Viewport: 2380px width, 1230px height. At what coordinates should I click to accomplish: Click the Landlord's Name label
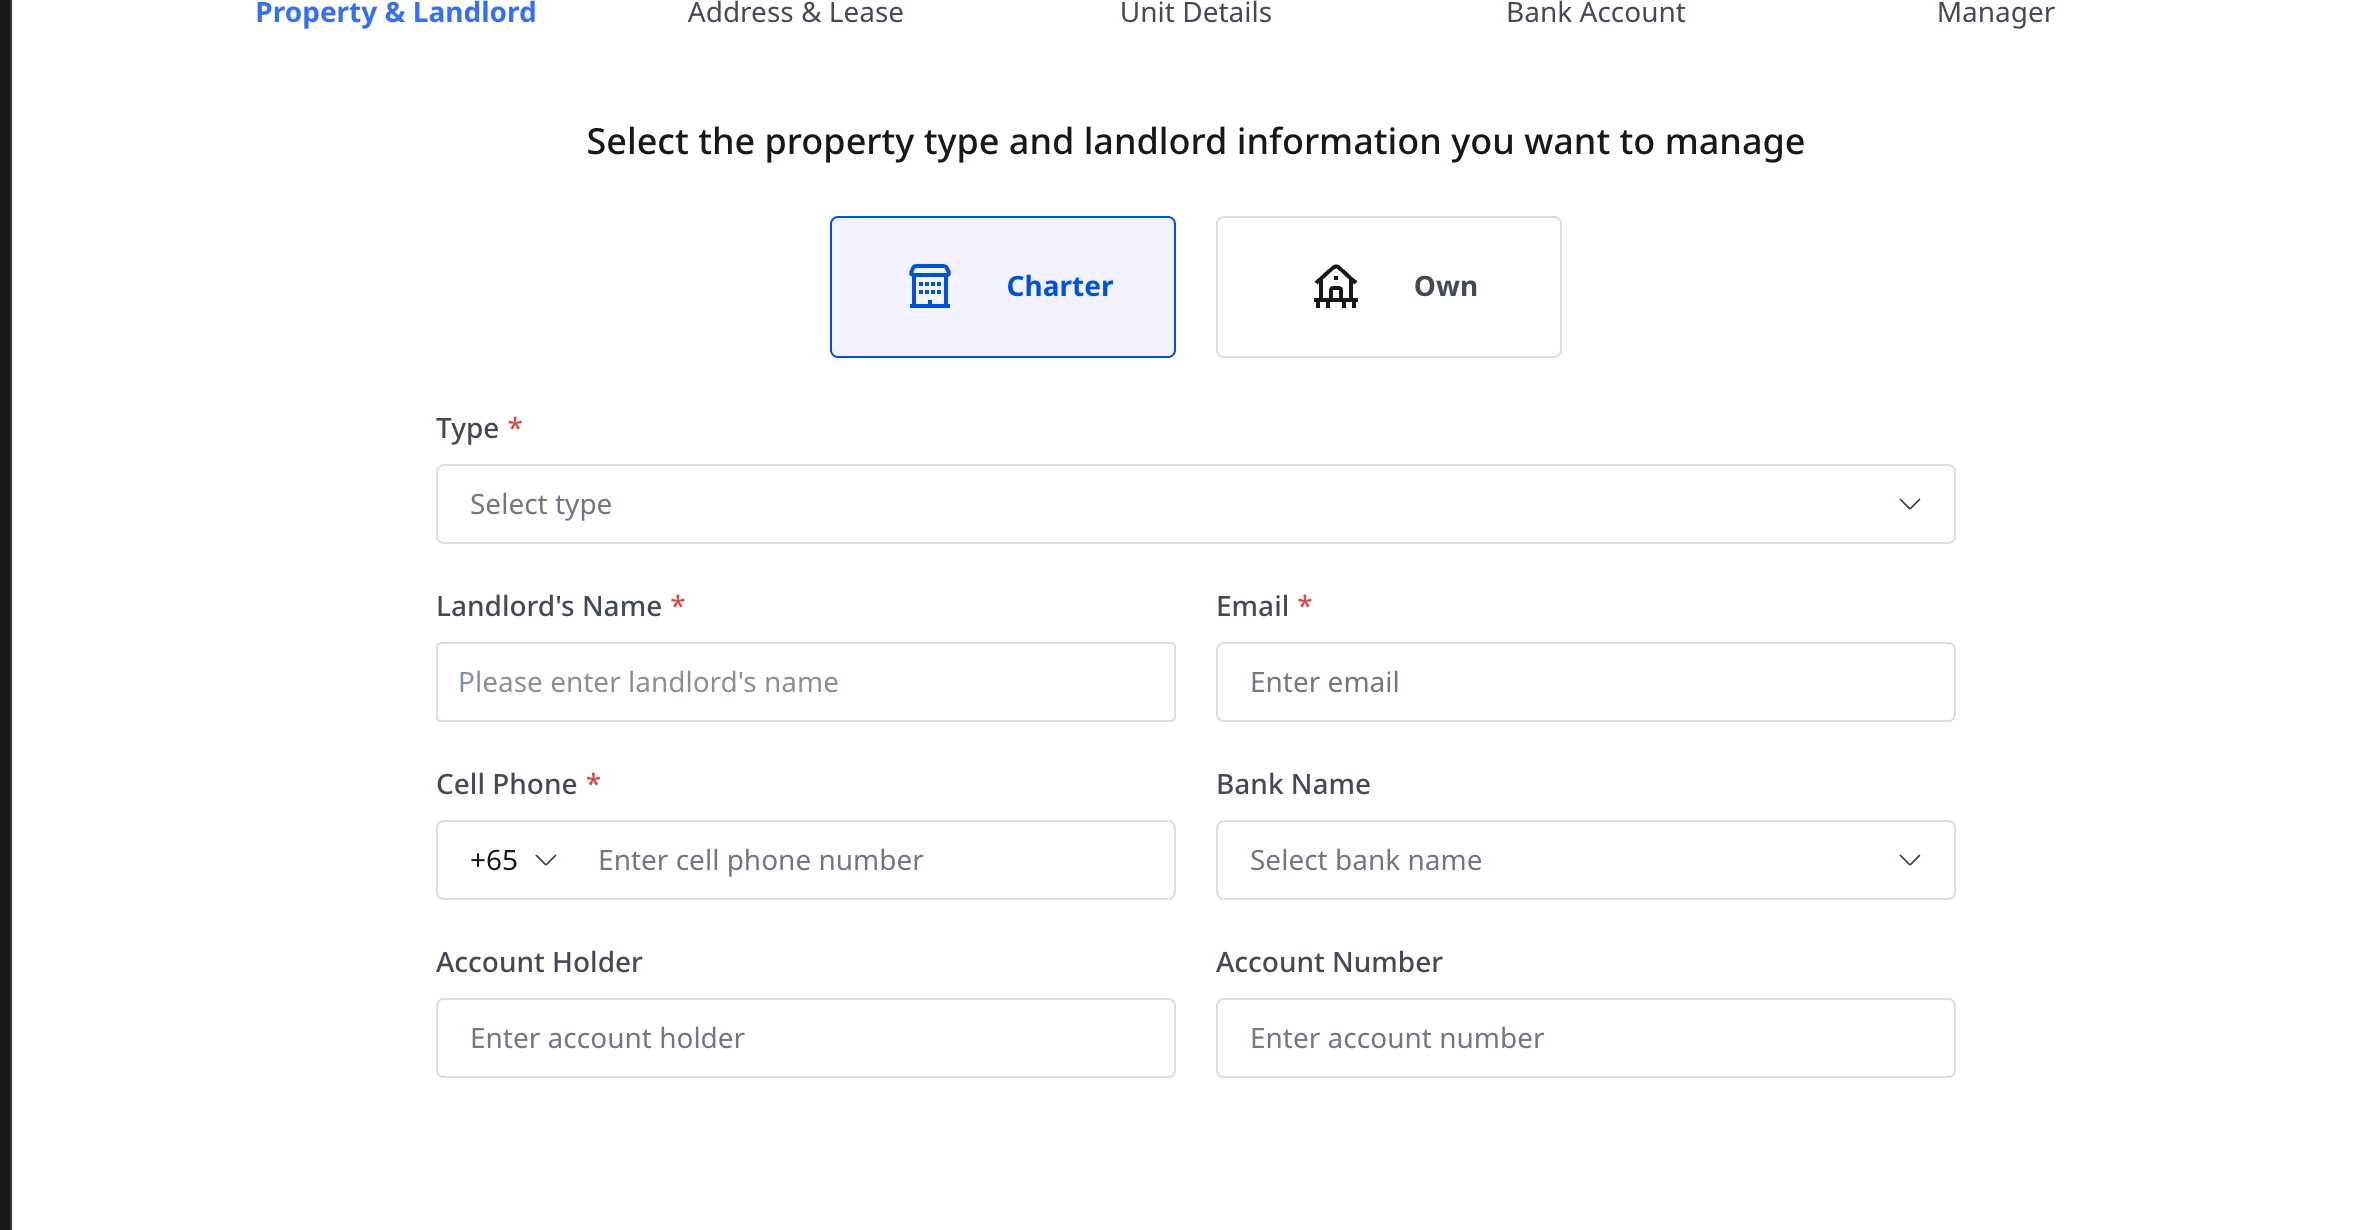(x=549, y=606)
